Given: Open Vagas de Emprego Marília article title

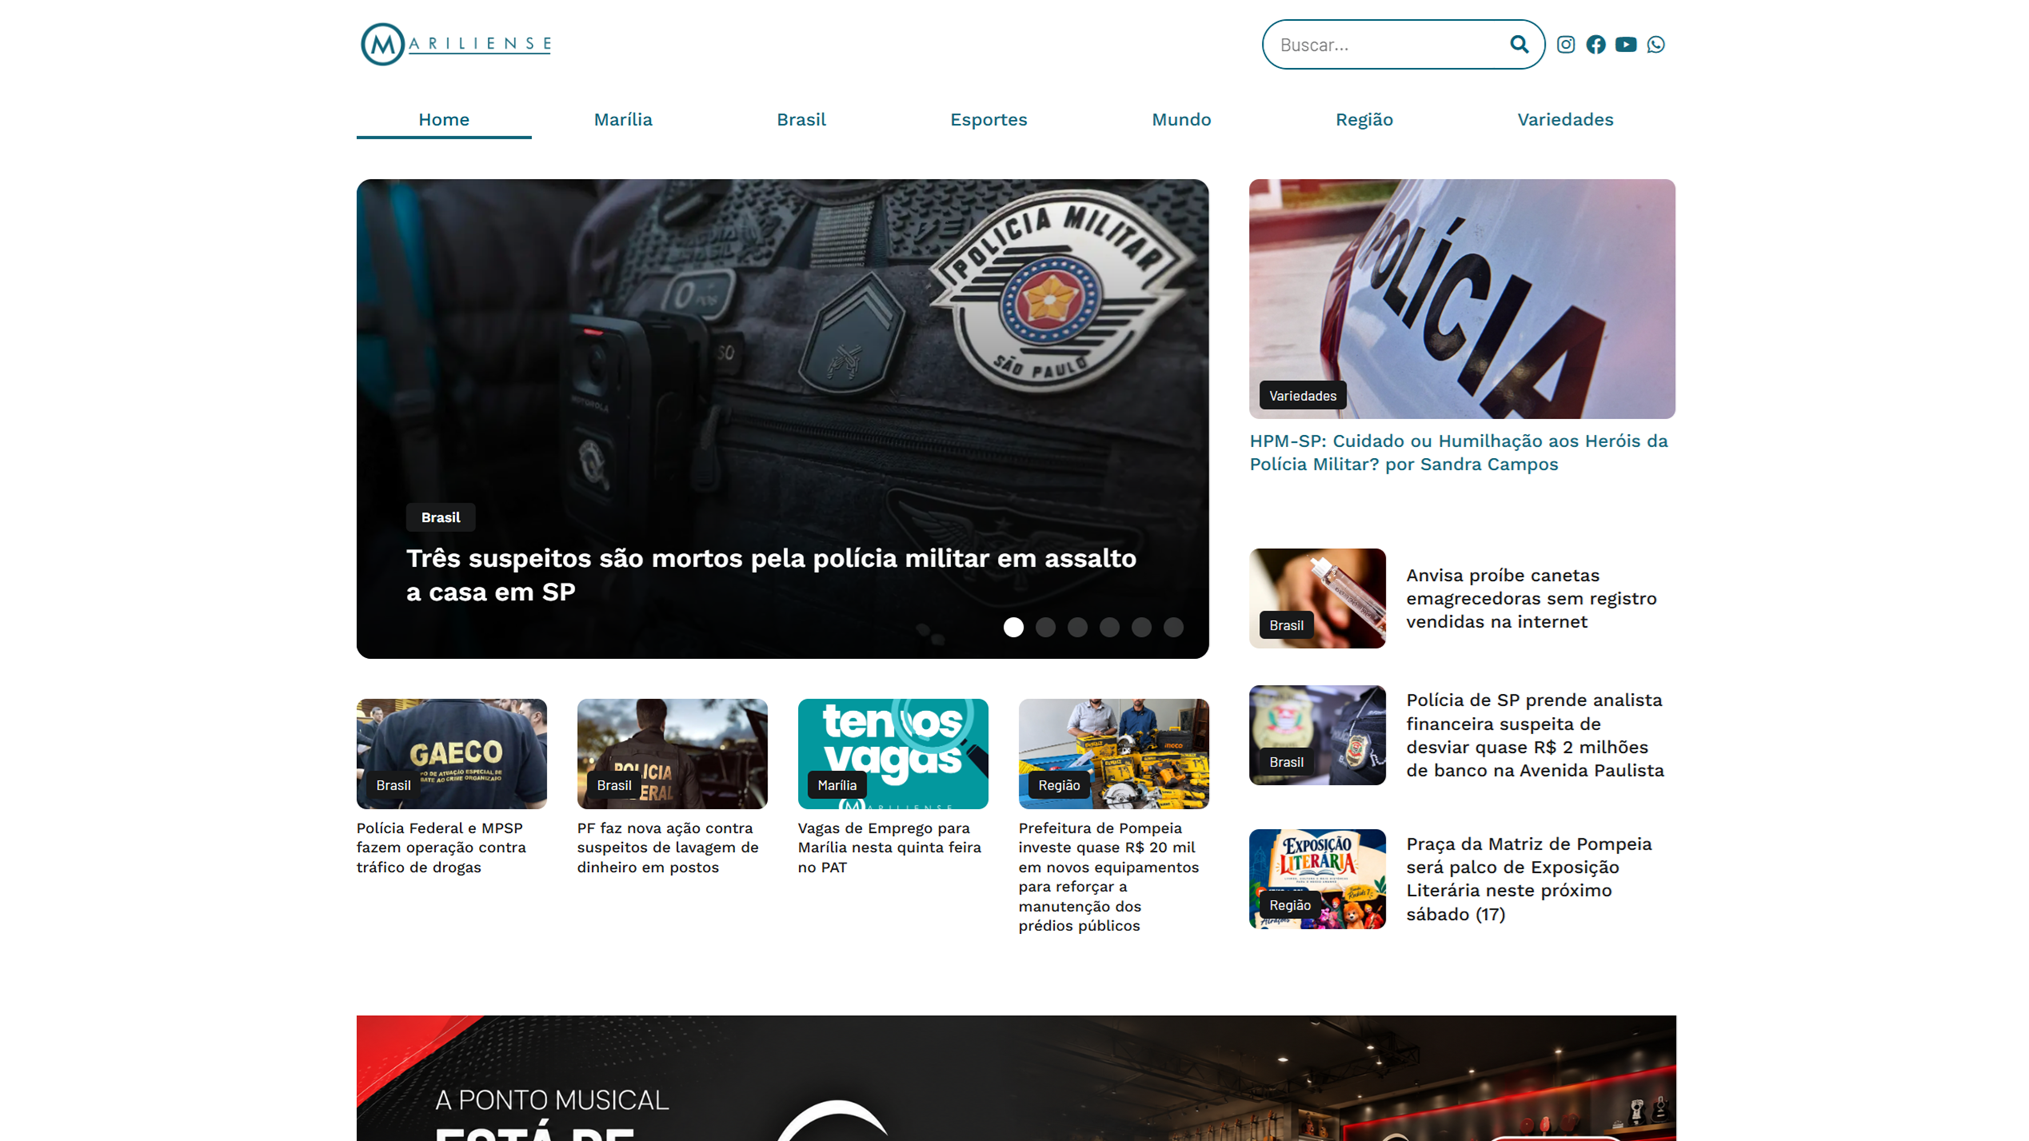Looking at the screenshot, I should (889, 847).
